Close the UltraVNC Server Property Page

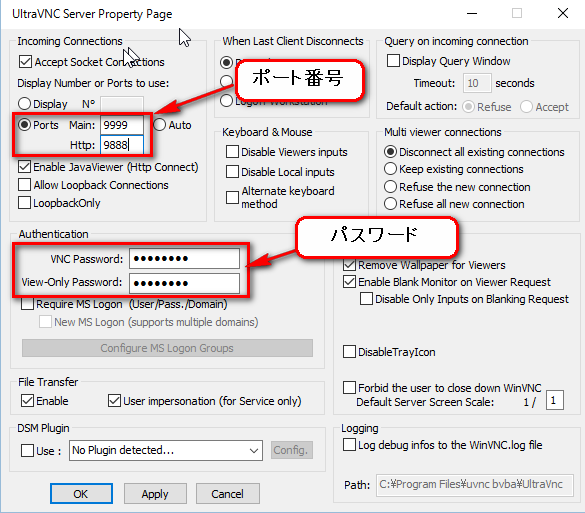pos(563,13)
